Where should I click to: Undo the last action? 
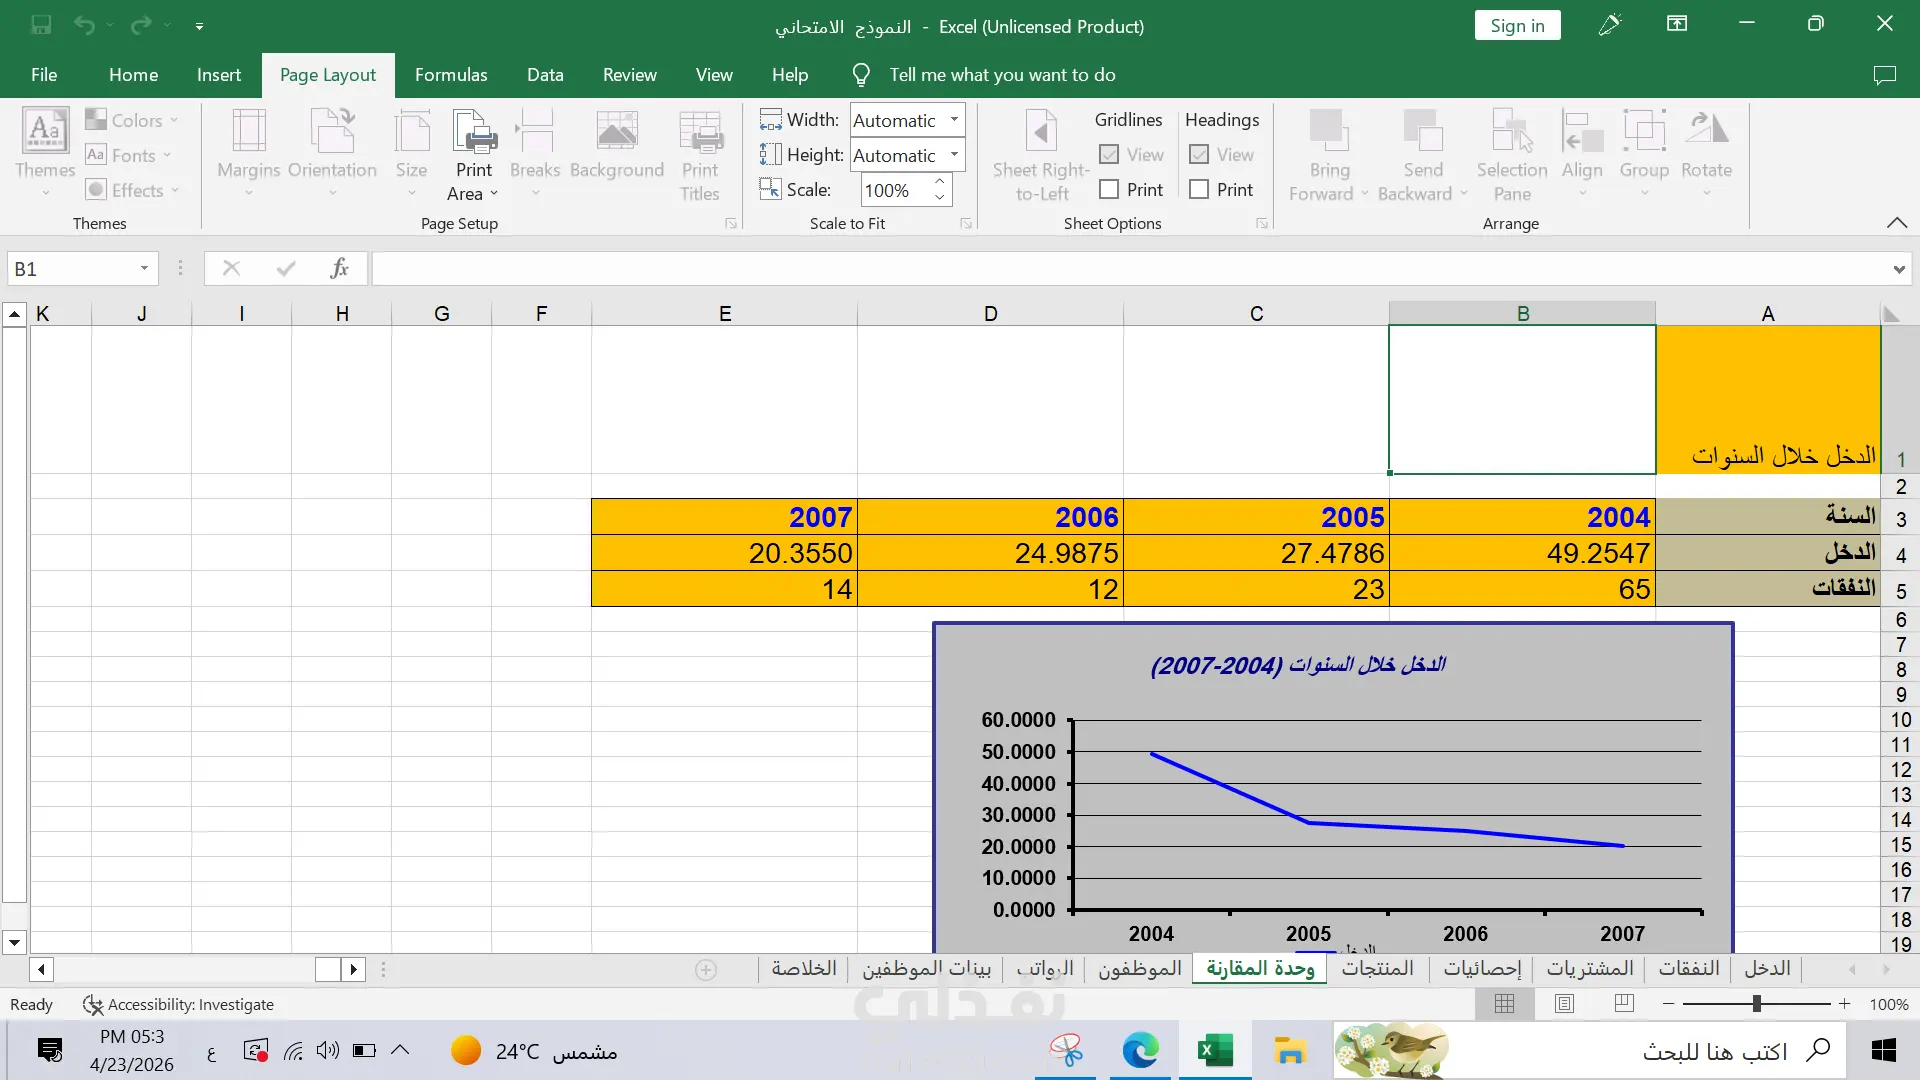84,25
